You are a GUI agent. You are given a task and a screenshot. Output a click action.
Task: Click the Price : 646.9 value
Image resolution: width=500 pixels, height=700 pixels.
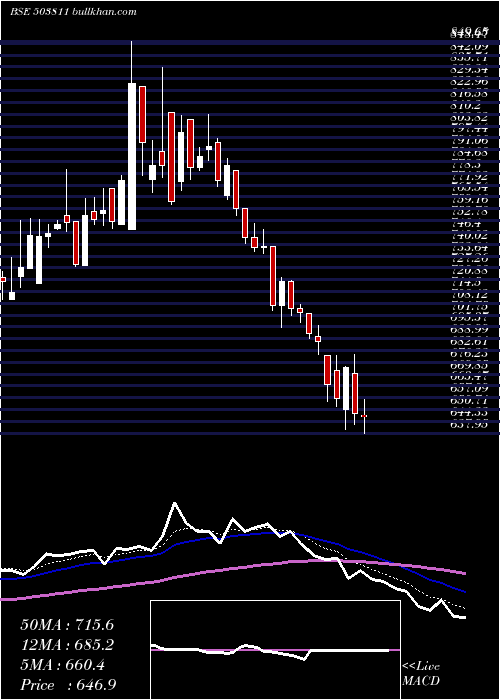(x=68, y=685)
